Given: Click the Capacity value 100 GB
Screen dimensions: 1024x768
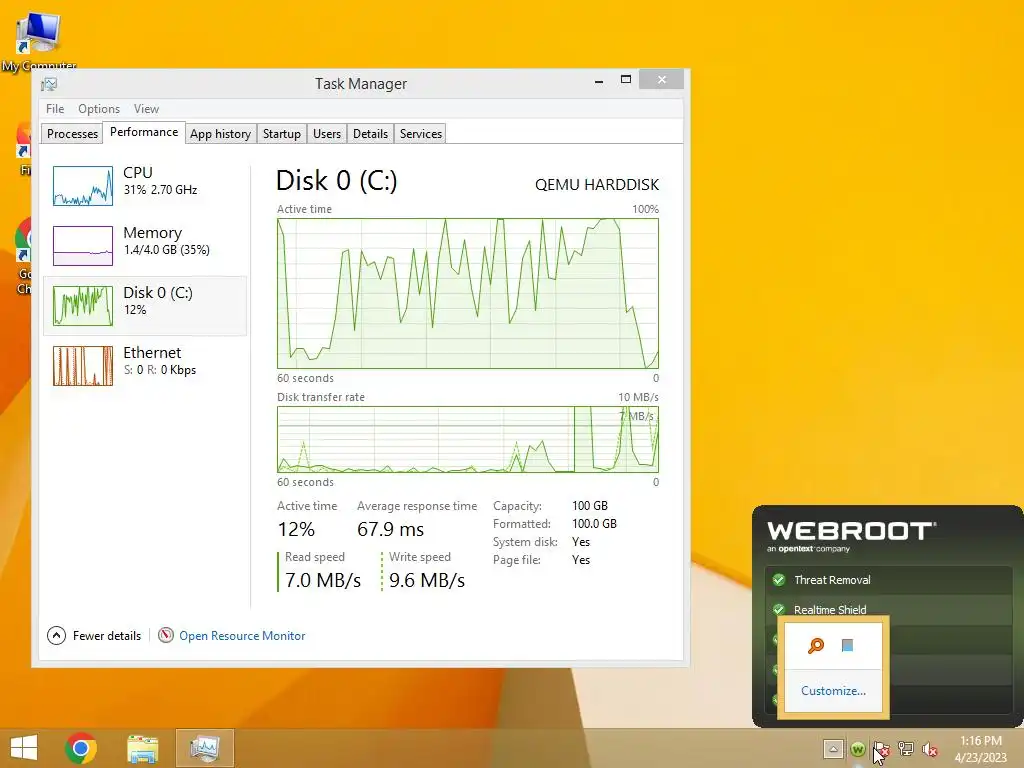Looking at the screenshot, I should click(590, 505).
